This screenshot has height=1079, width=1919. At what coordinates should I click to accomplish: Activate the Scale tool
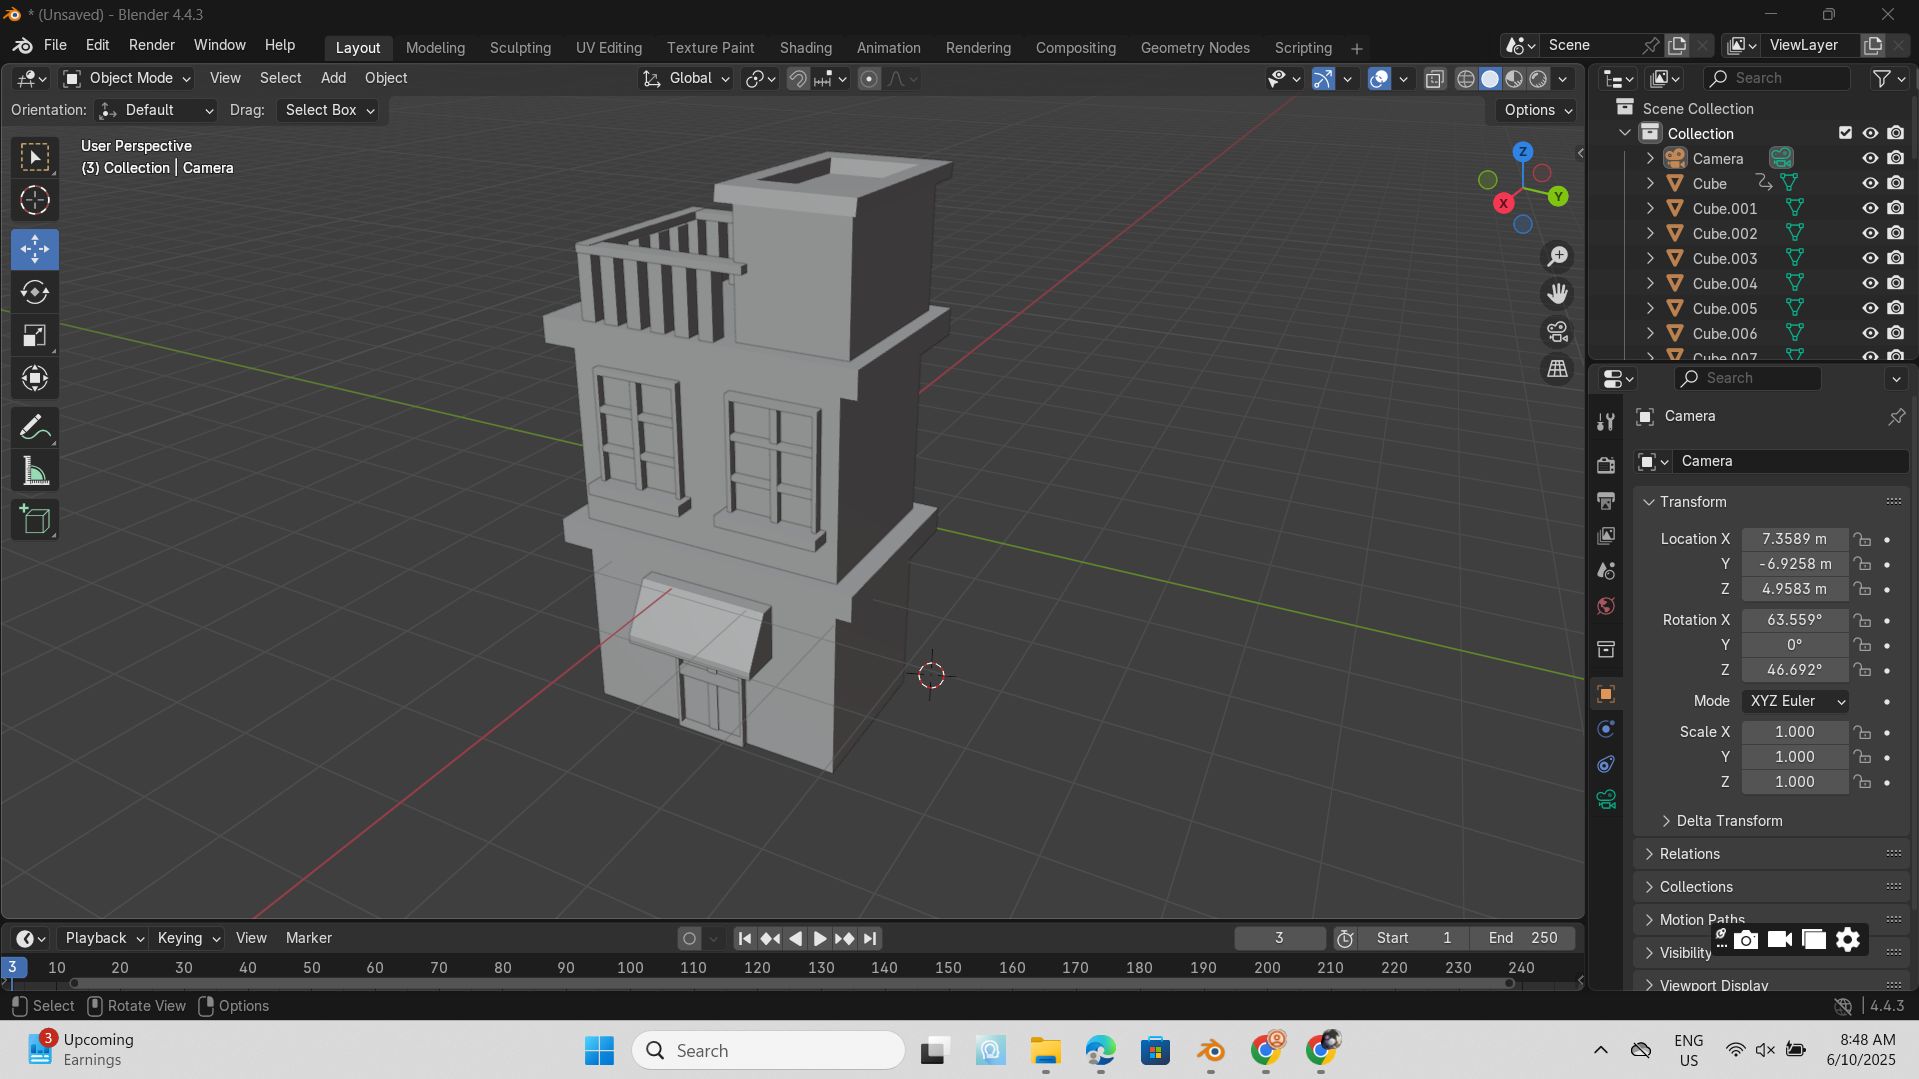35,336
